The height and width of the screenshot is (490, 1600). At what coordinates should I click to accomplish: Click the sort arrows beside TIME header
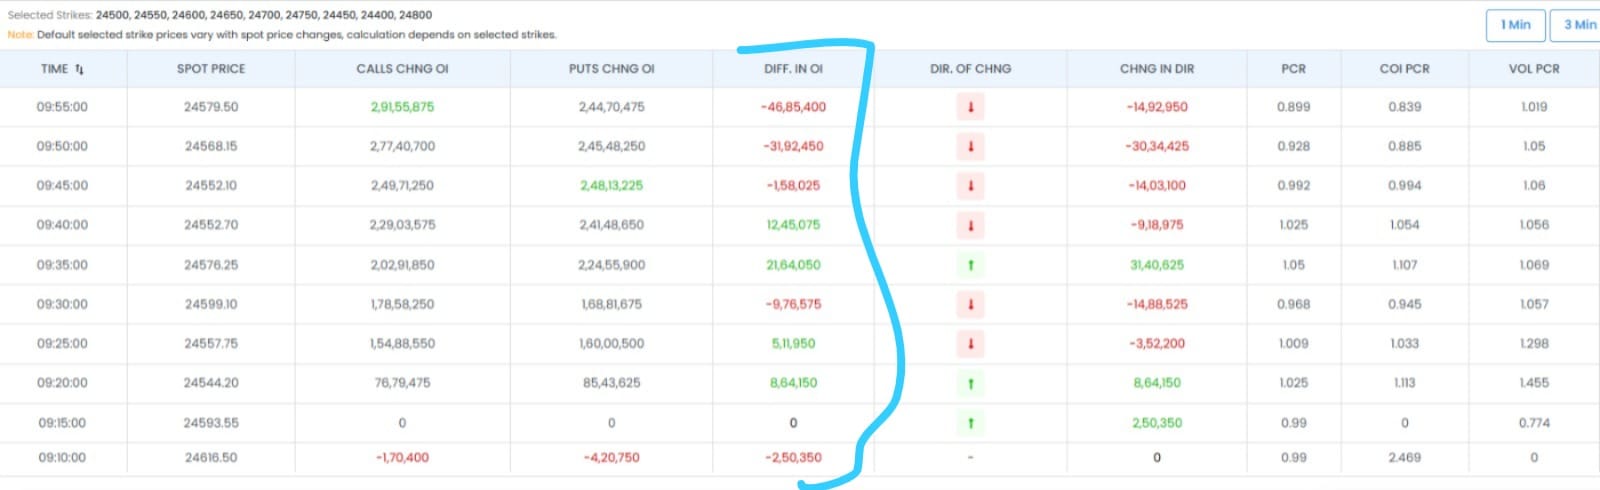click(80, 69)
